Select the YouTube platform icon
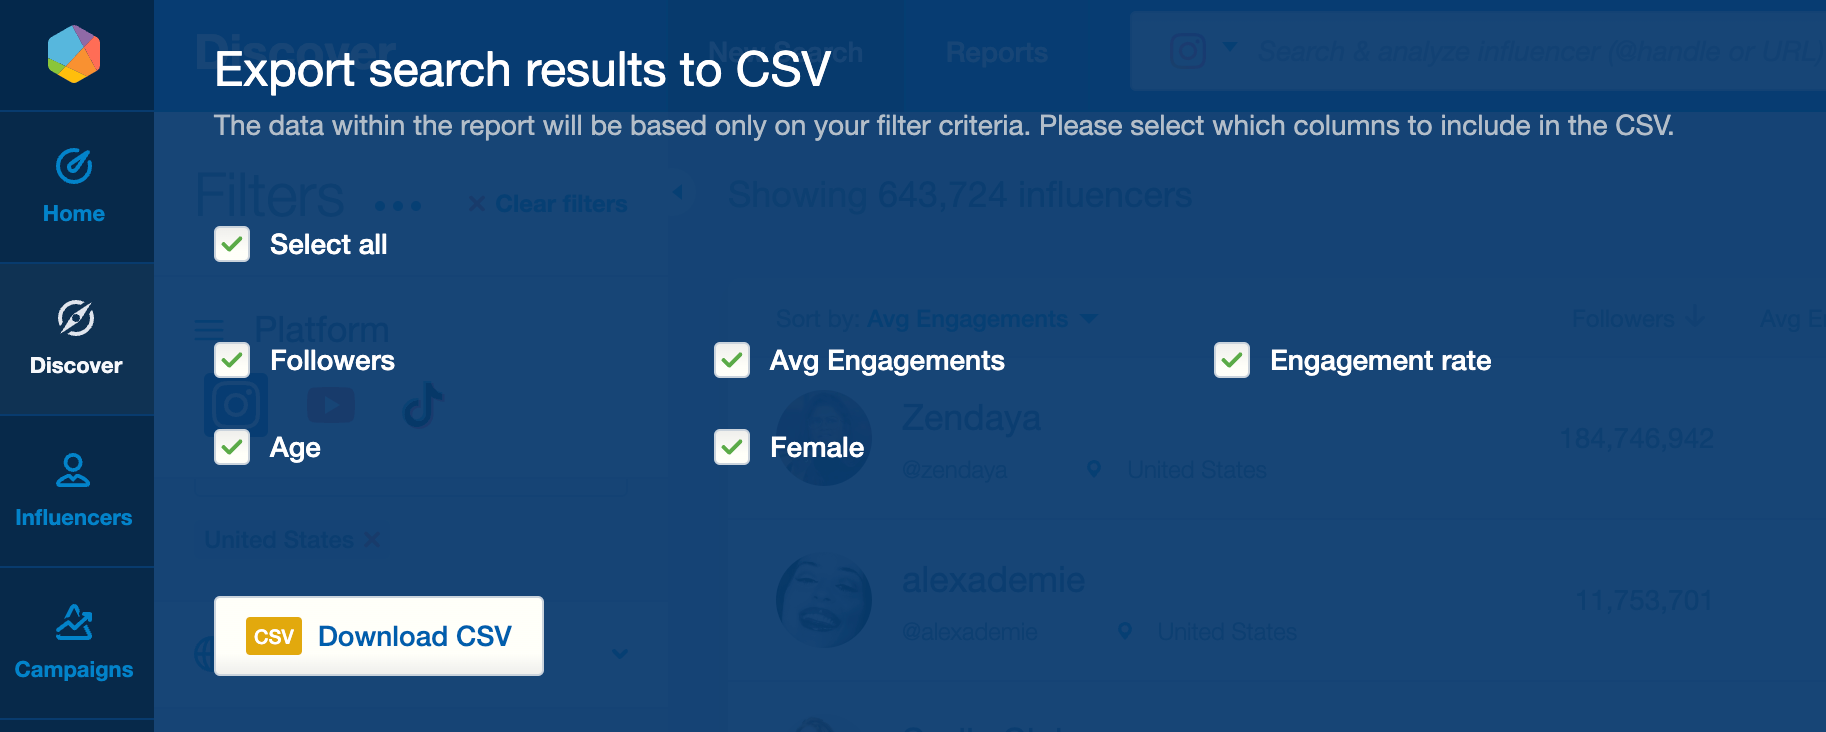This screenshot has height=732, width=1826. point(331,405)
